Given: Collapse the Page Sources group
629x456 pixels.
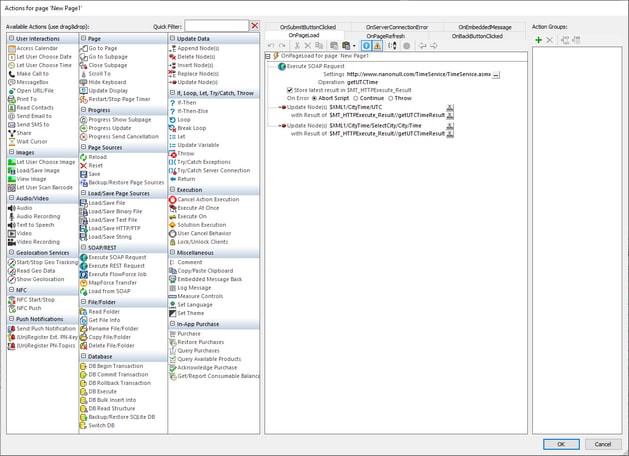Looking at the screenshot, I should (x=83, y=147).
